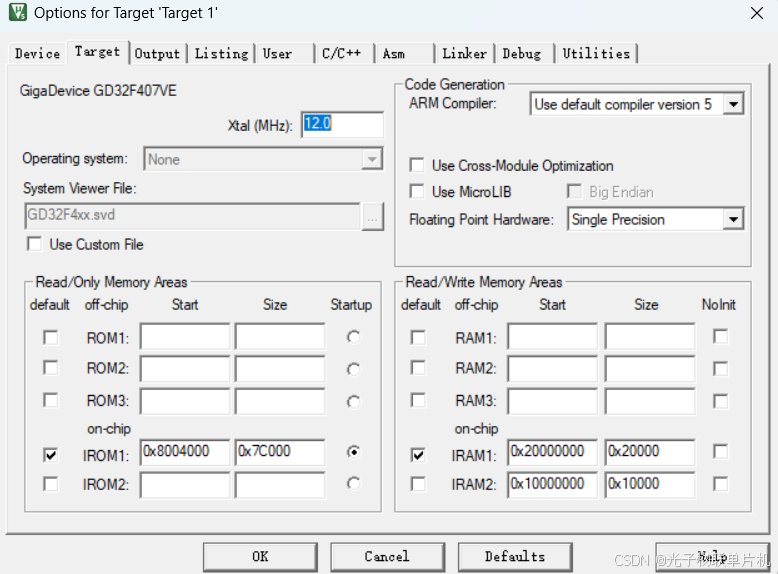Check the IROM2 default checkbox
Viewport: 778px width, 574px height.
(51, 484)
